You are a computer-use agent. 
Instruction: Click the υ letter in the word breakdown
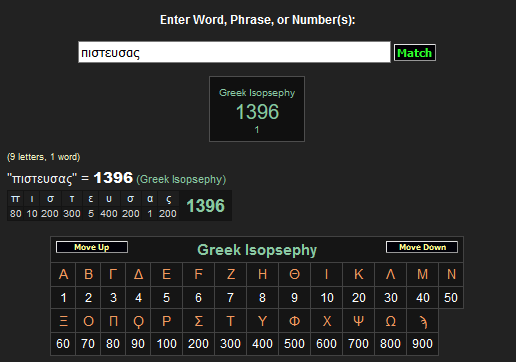coord(109,199)
